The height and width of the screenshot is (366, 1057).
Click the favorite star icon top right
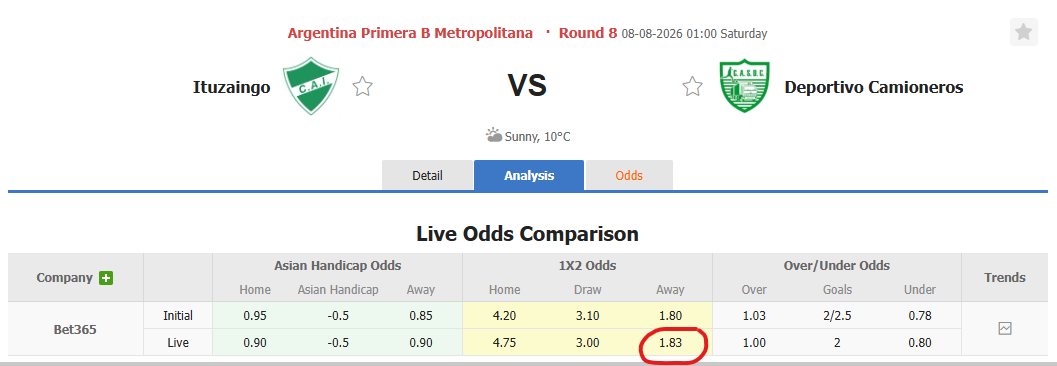click(x=1023, y=32)
